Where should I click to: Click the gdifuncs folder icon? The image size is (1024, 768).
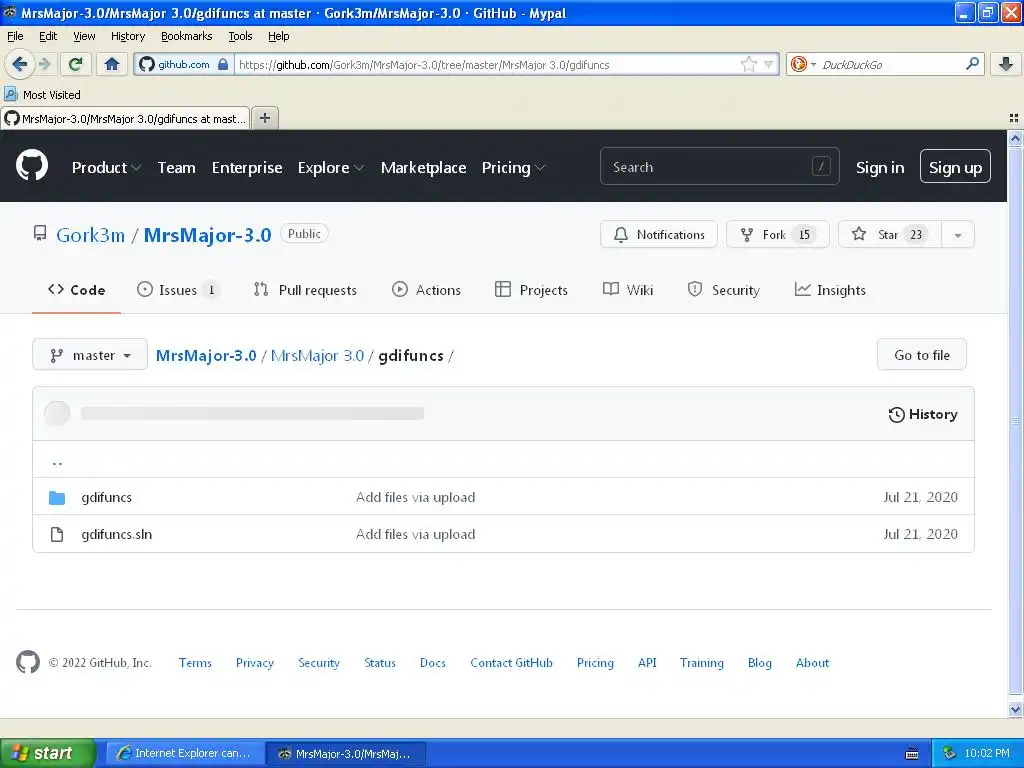point(57,498)
